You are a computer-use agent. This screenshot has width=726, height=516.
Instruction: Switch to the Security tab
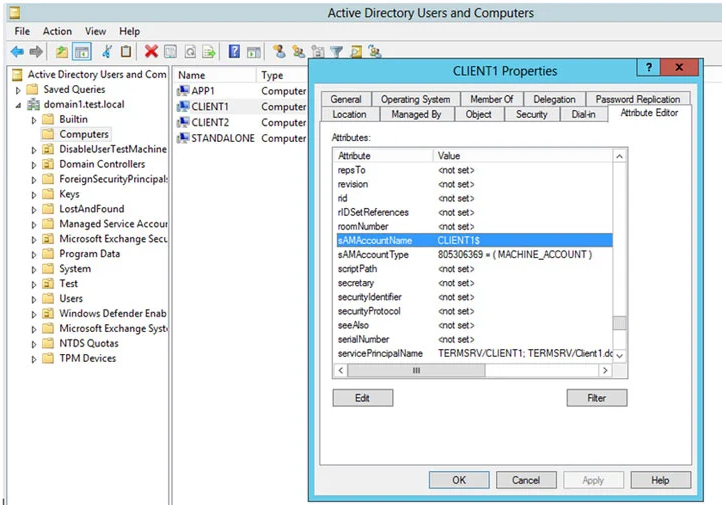(532, 114)
